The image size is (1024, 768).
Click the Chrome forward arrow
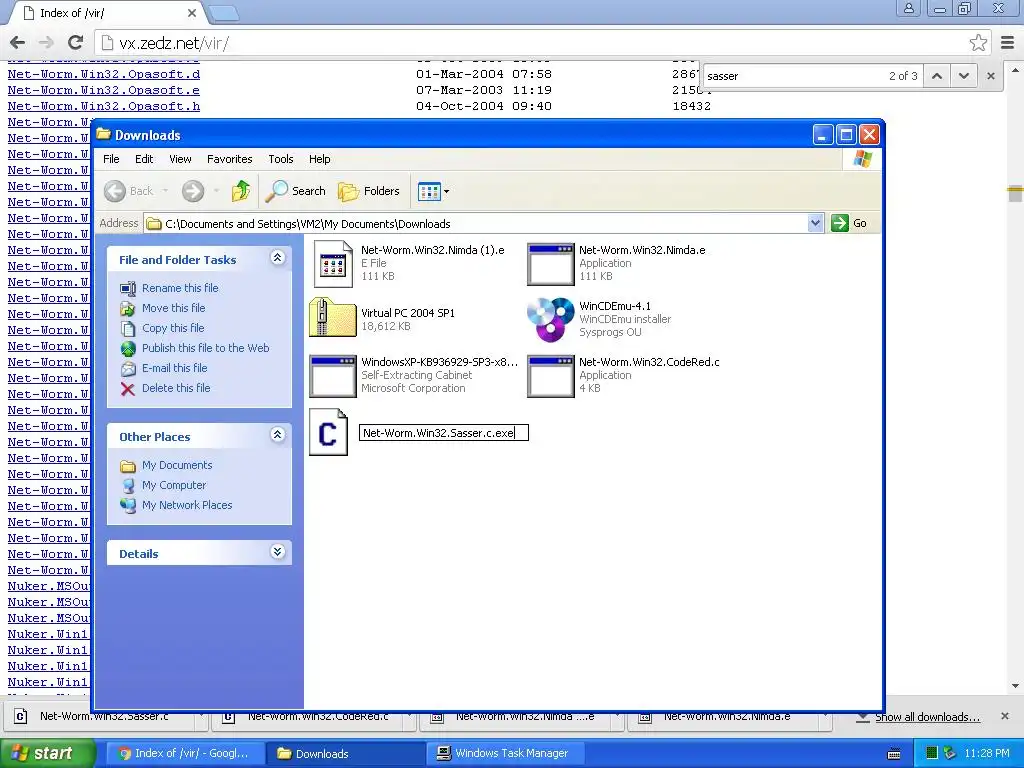coord(46,42)
